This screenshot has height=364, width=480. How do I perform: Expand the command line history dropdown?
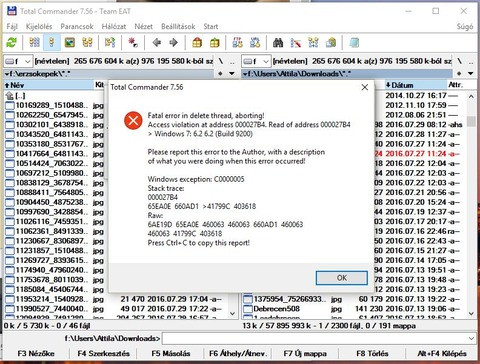pyautogui.click(x=471, y=338)
